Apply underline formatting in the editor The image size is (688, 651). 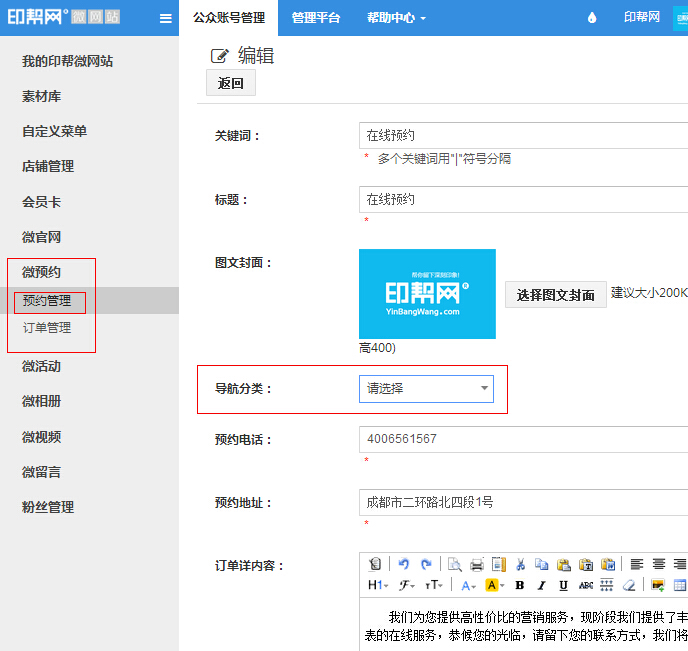coord(563,585)
